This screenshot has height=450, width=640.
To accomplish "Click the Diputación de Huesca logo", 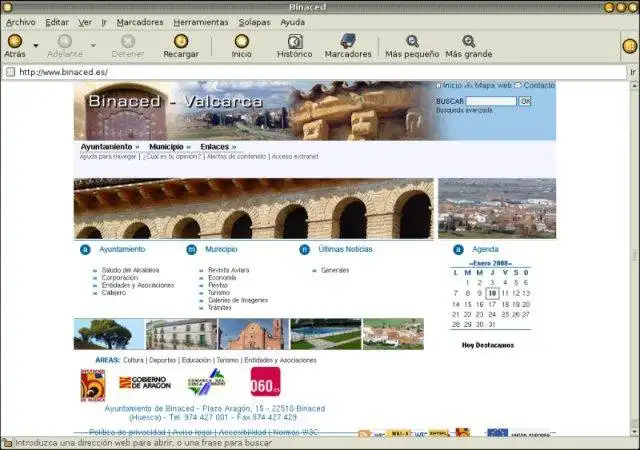I will [93, 385].
